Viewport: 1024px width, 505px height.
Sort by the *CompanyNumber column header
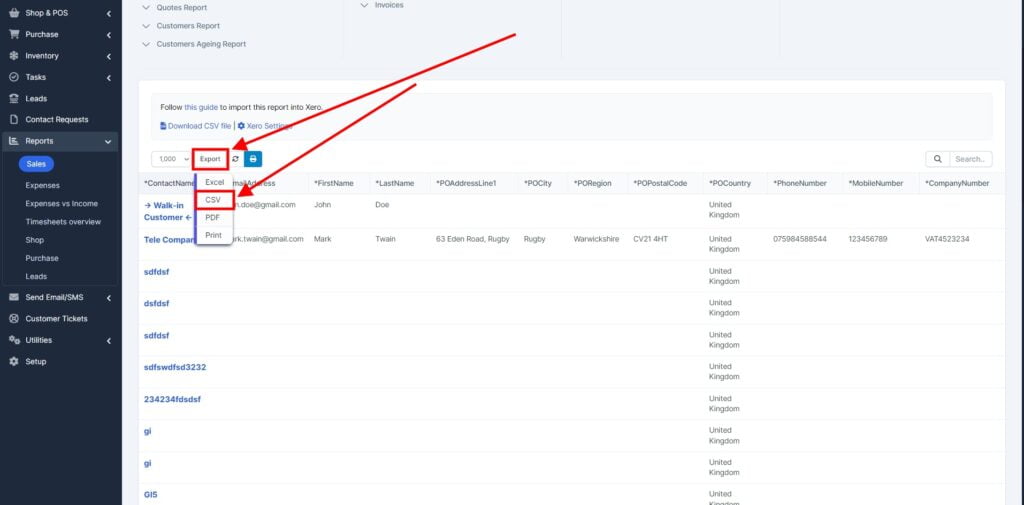pyautogui.click(x=957, y=184)
